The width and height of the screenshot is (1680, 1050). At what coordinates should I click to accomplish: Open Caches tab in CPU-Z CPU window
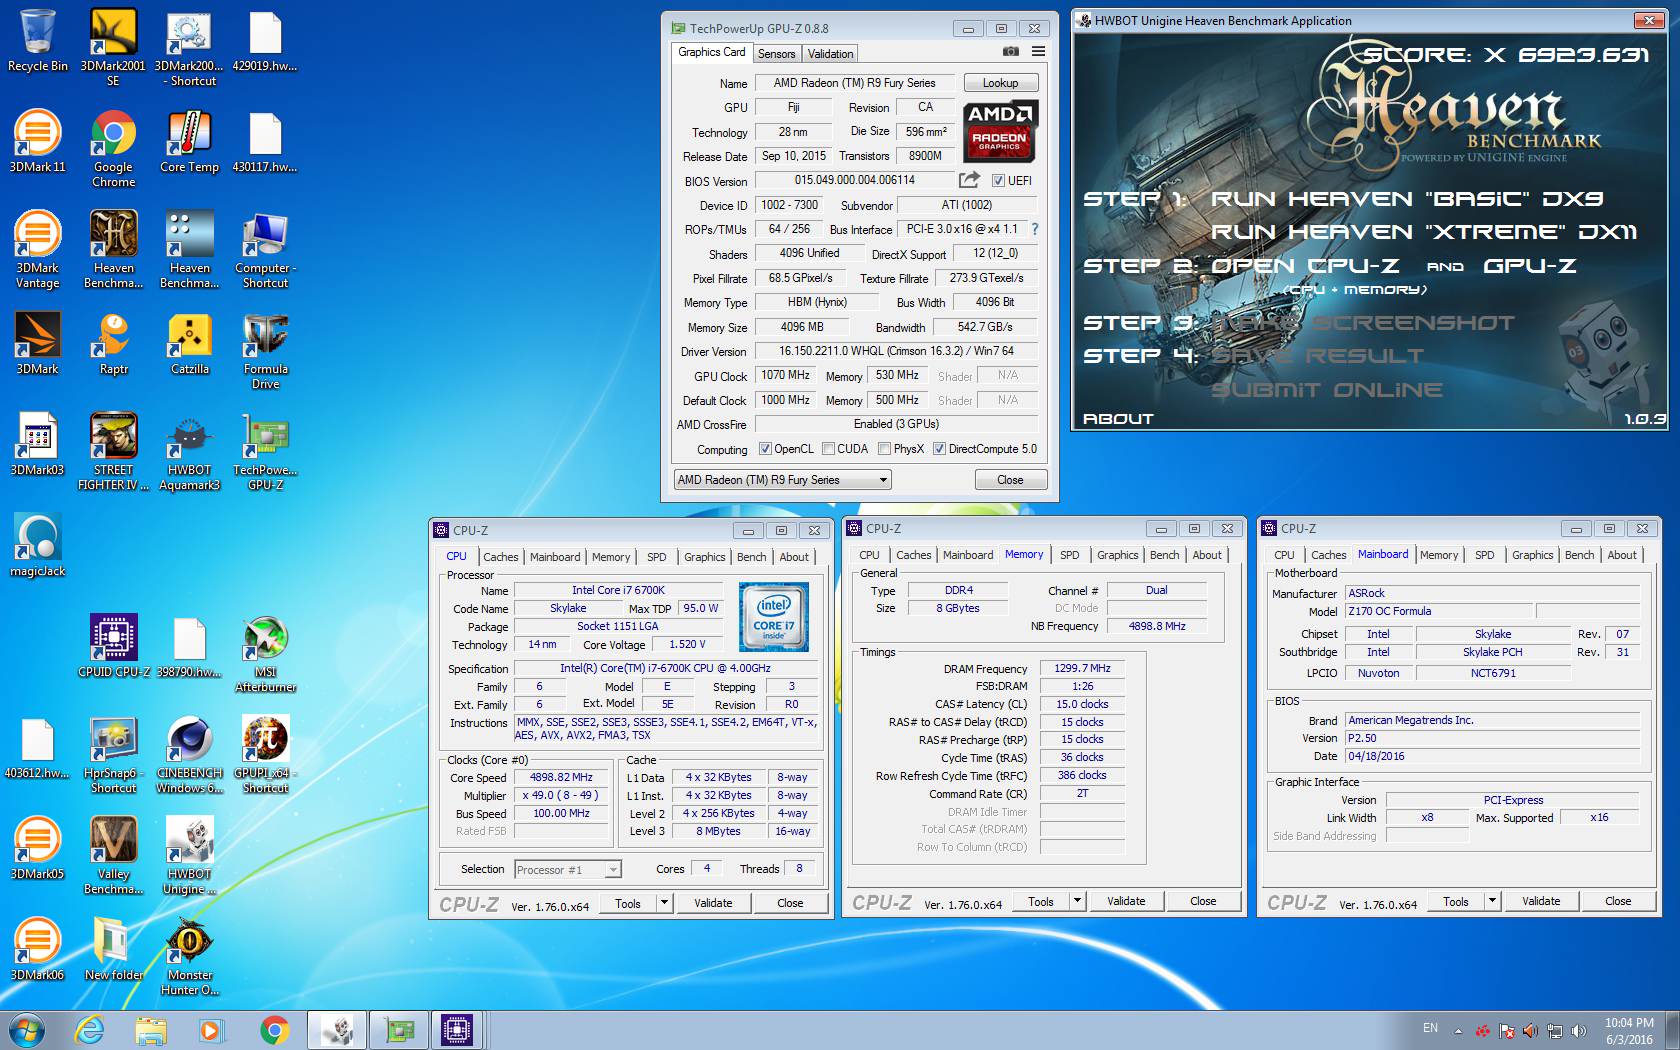point(500,557)
